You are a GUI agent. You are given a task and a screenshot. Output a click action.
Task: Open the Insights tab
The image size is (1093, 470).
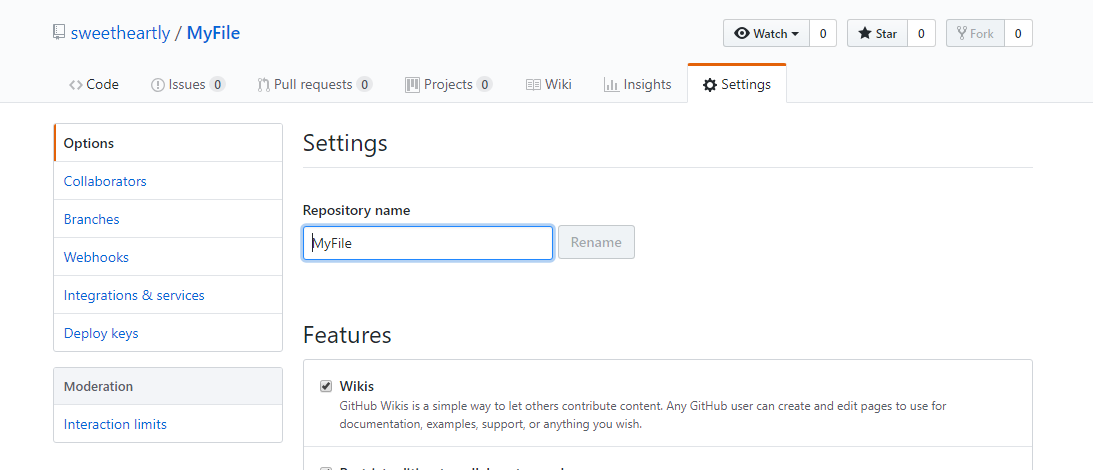[x=637, y=84]
